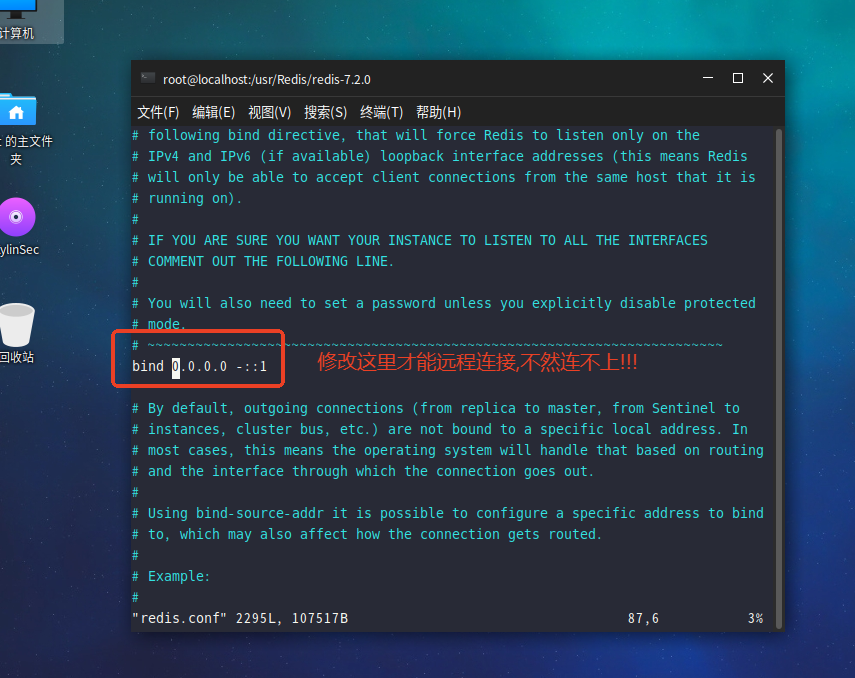Click the 87,6 line column indicator
This screenshot has height=678, width=855.
pos(644,618)
